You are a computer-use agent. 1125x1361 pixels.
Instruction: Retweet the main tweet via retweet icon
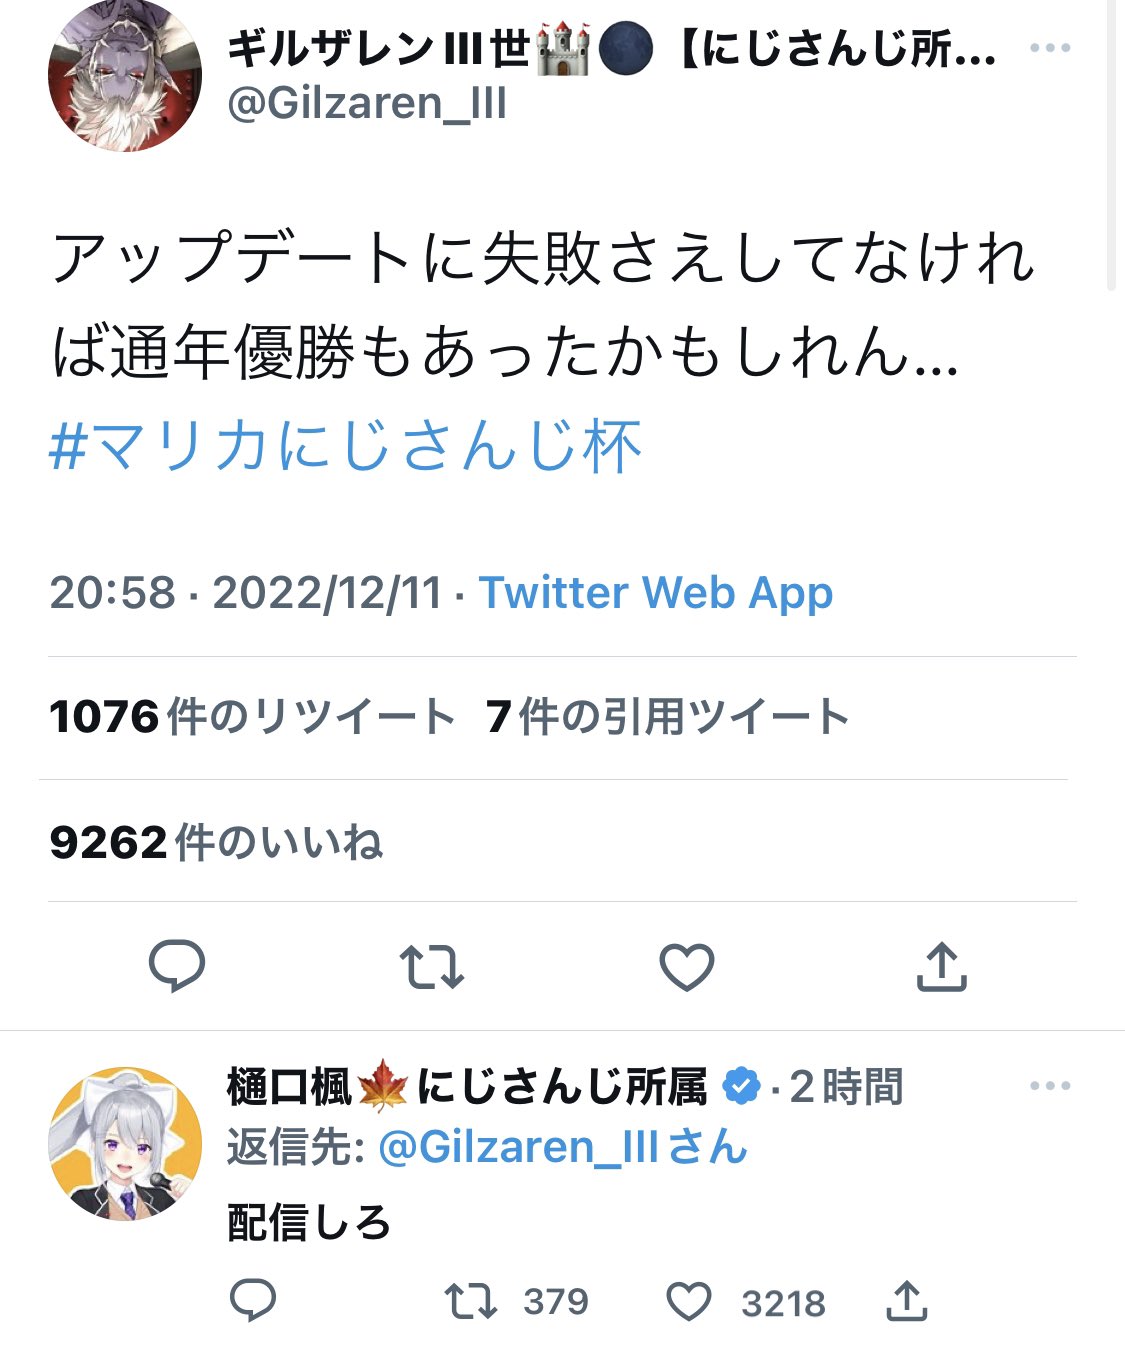[432, 967]
